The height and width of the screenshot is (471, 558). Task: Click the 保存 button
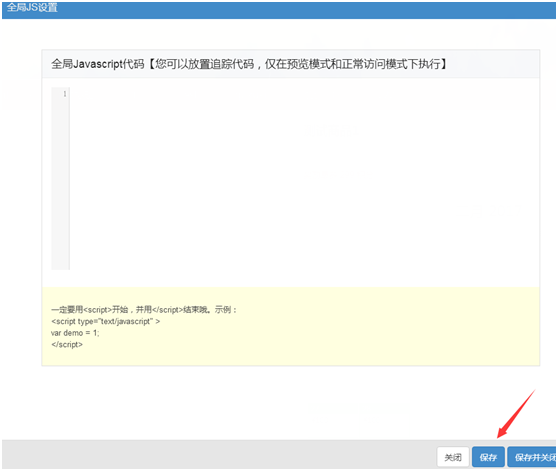[x=488, y=457]
